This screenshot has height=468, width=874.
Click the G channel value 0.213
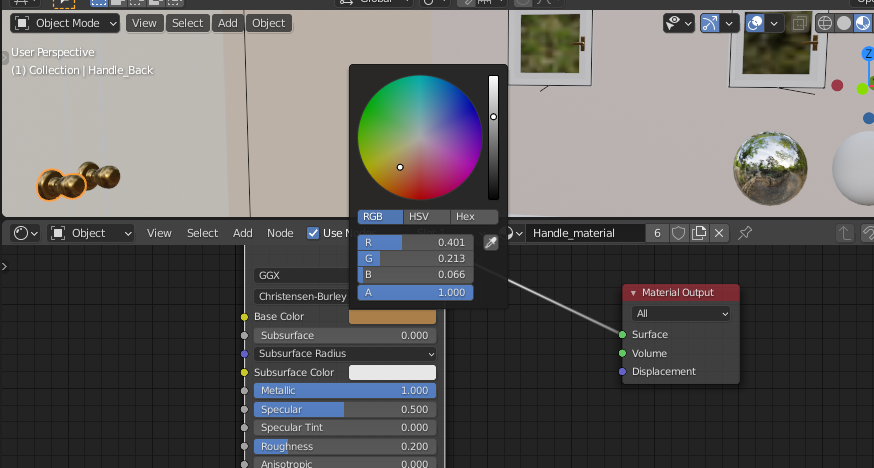[x=415, y=259]
